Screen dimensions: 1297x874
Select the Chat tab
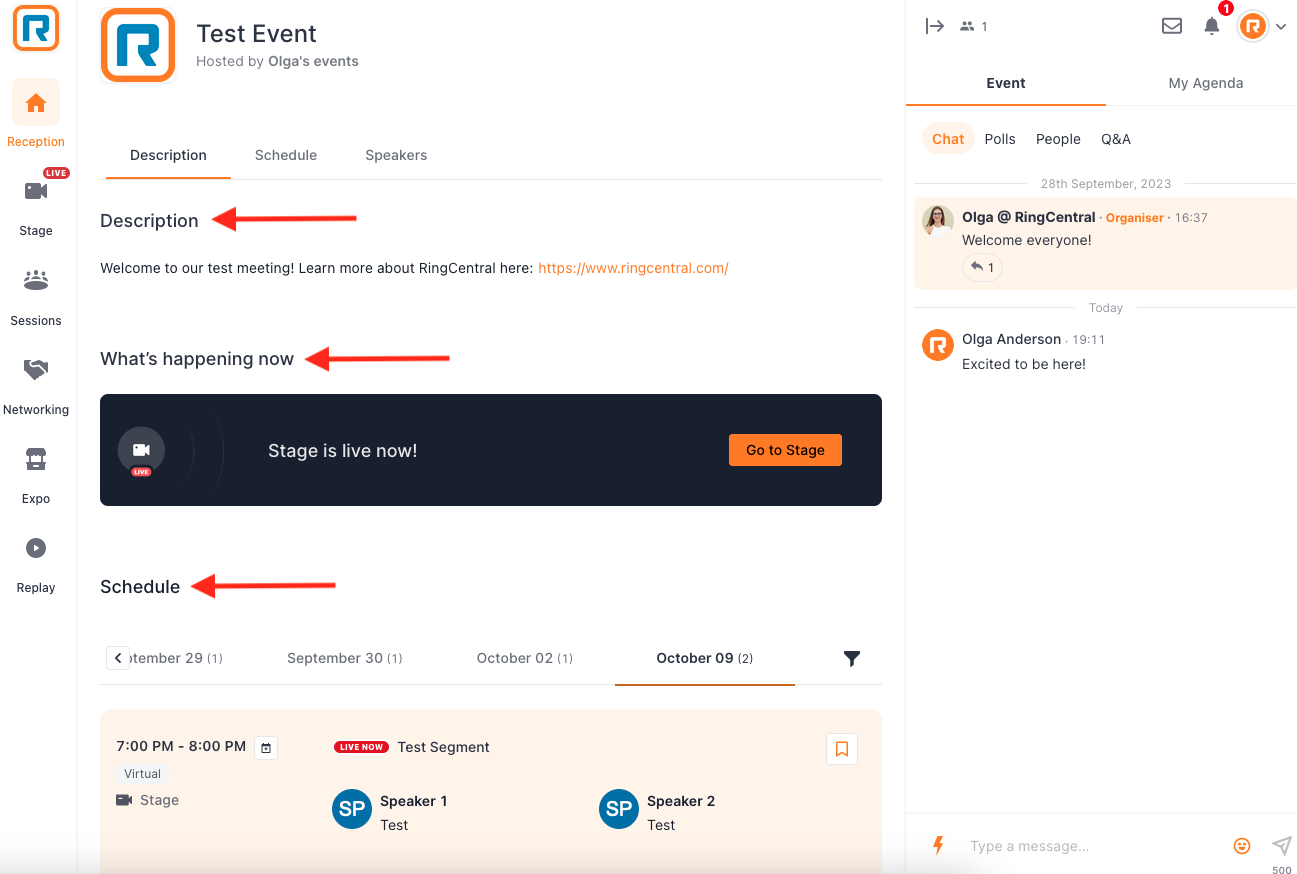pyautogui.click(x=948, y=139)
